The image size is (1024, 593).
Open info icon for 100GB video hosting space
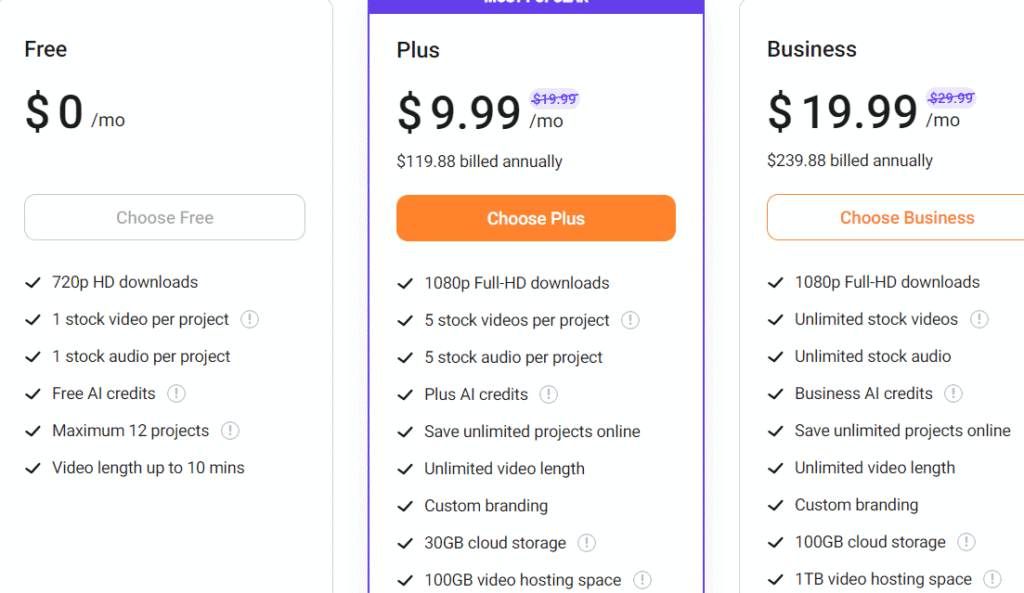[x=642, y=580]
